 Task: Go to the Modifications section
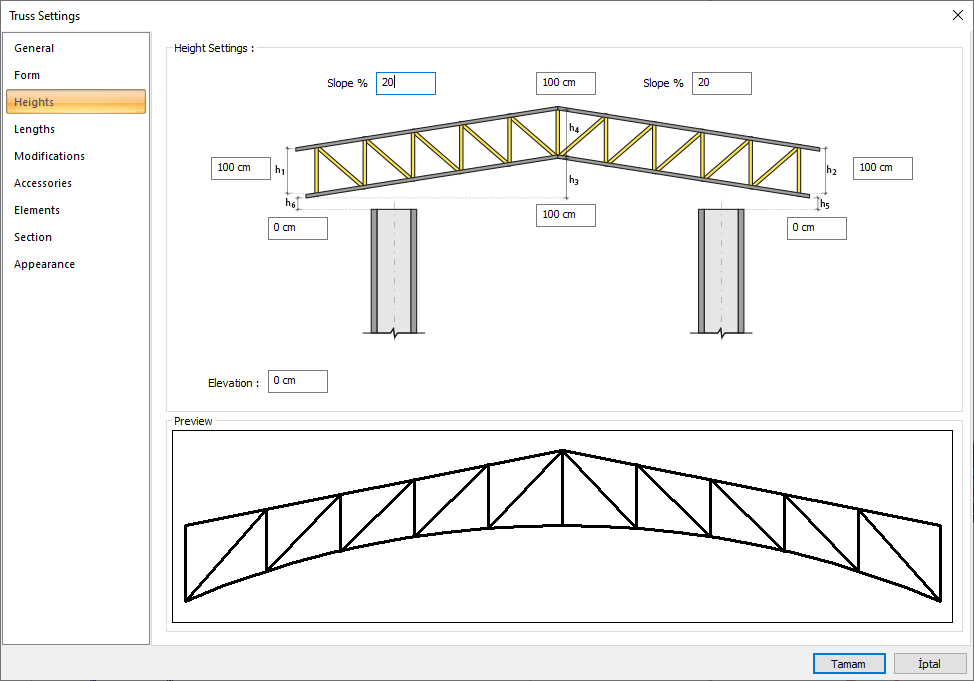(49, 155)
